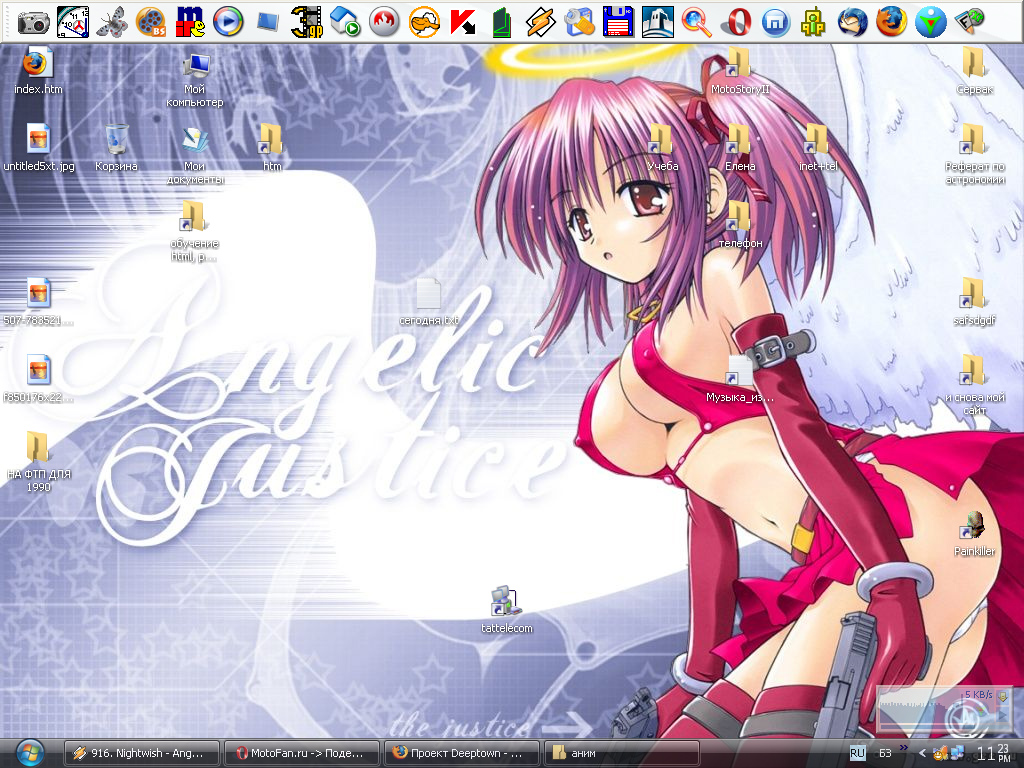Image resolution: width=1024 pixels, height=768 pixels.
Task: Select the htm folder shortcut
Action: coord(272,149)
